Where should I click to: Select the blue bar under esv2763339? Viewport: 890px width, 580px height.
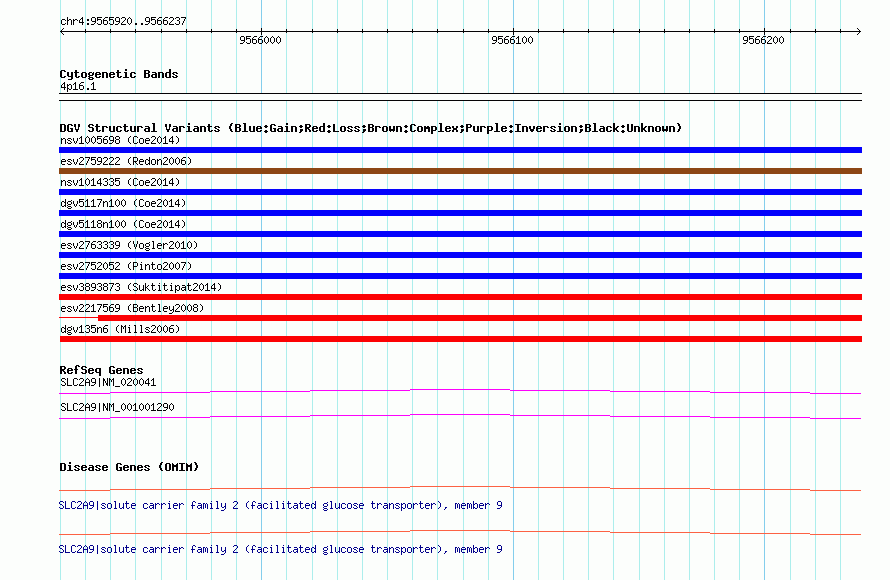point(460,255)
